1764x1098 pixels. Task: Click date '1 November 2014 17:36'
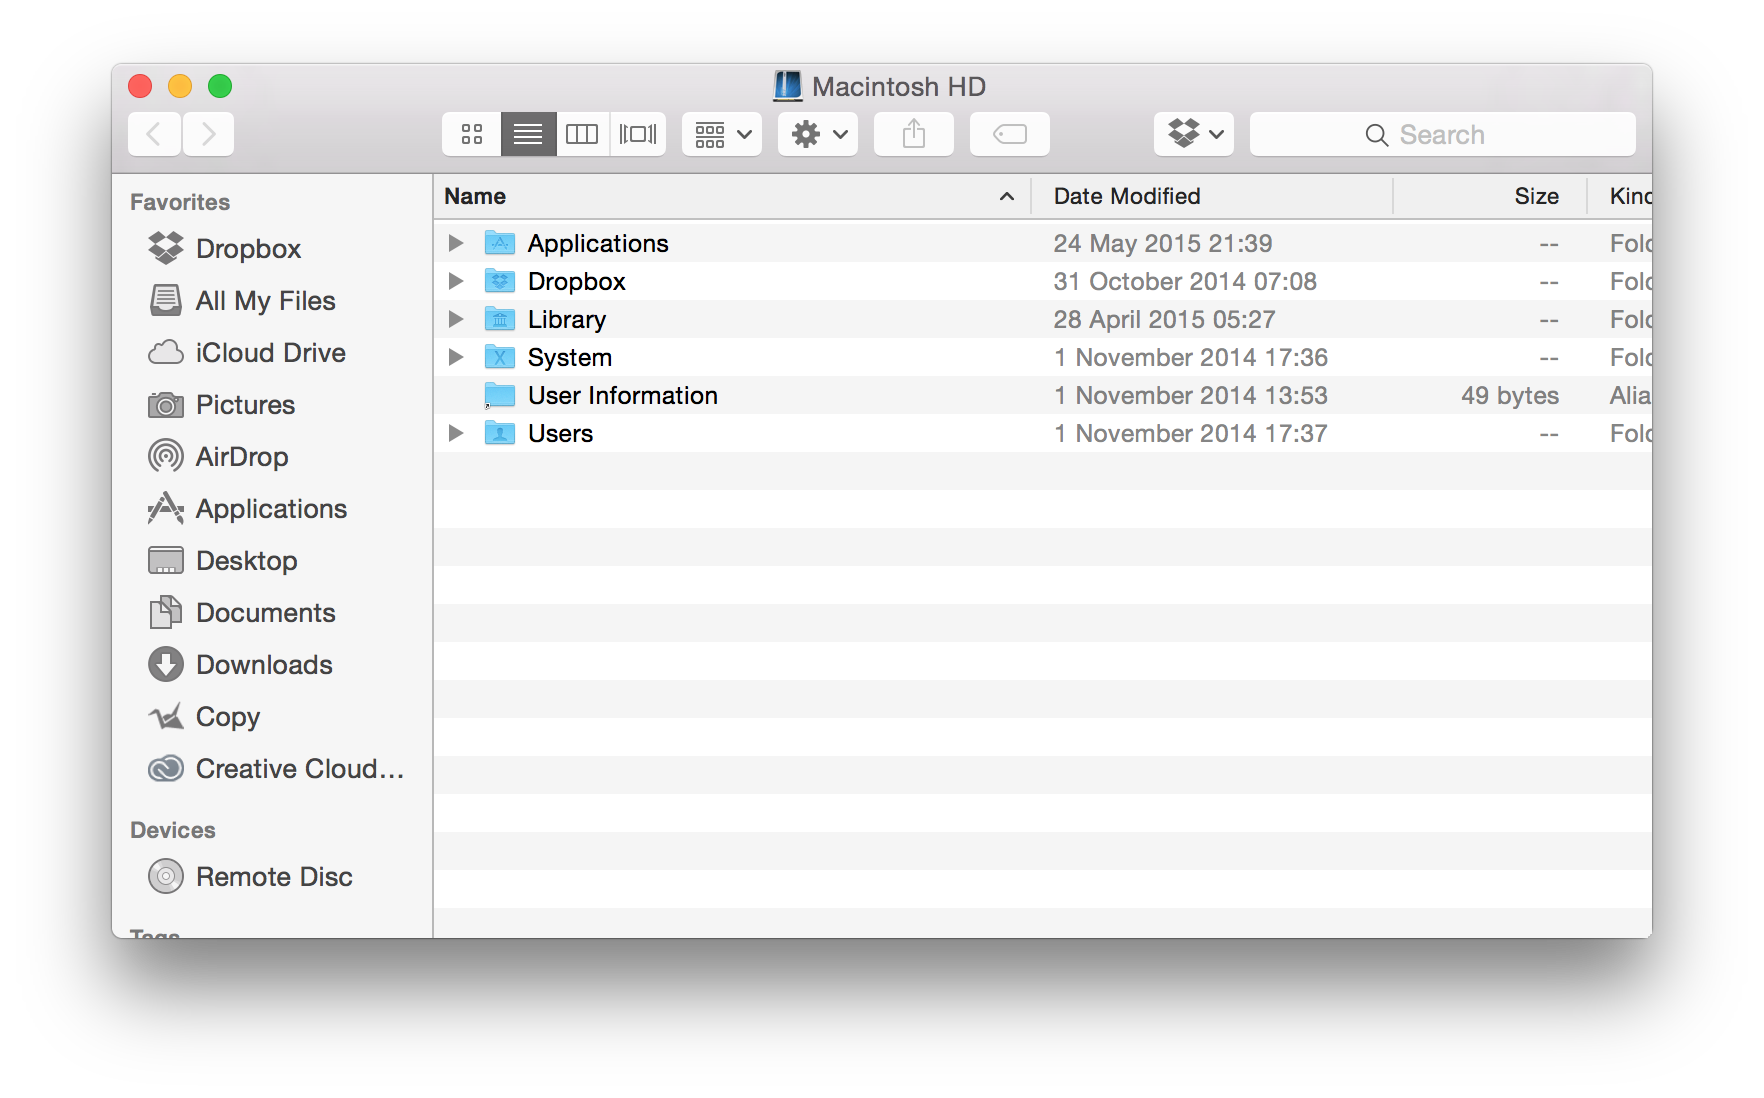tap(1191, 357)
